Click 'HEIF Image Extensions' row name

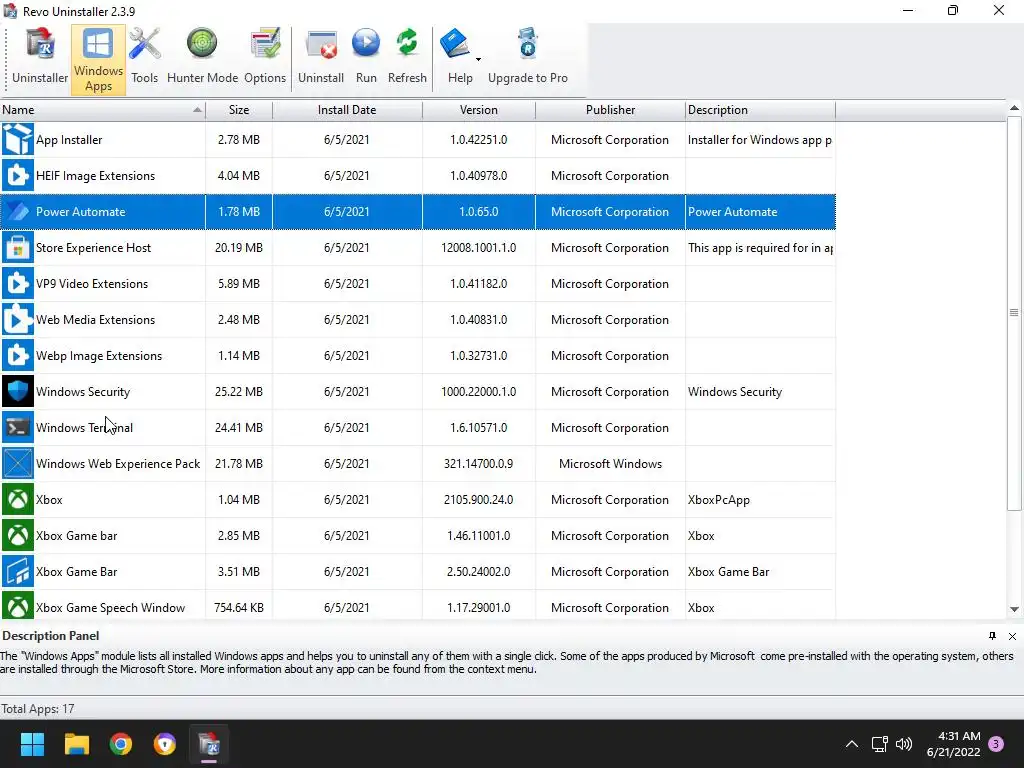click(95, 176)
